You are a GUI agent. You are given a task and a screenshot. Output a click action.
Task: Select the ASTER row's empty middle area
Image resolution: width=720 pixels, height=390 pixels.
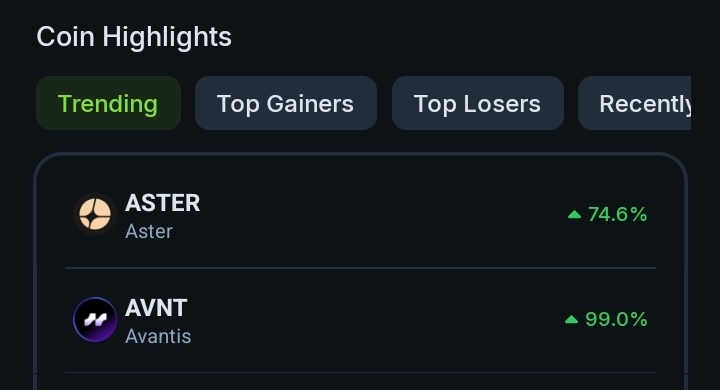click(381, 215)
